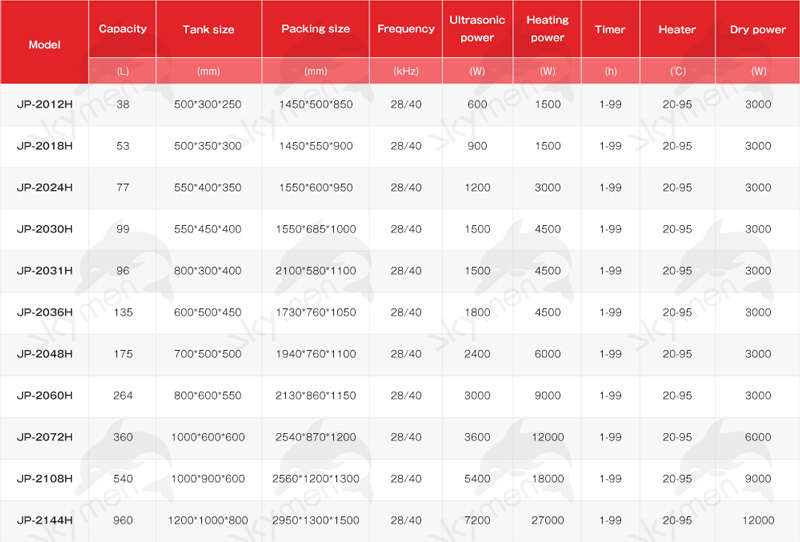Click packing size 2950*1300*1500
800x542 pixels.
click(x=315, y=520)
